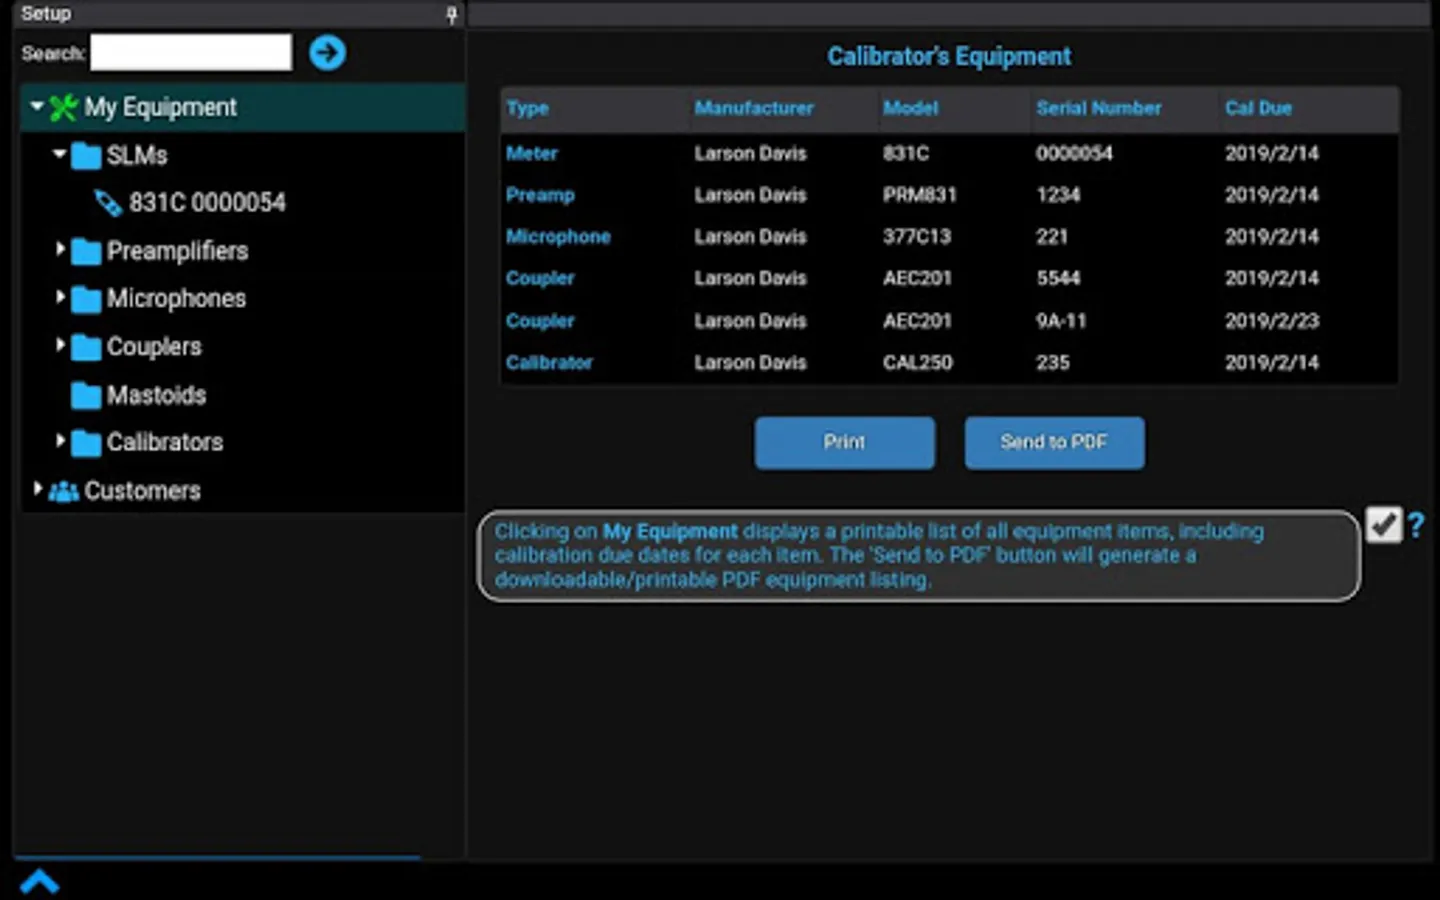Viewport: 1440px width, 900px height.
Task: Click the Microphones folder icon
Action: click(87, 299)
